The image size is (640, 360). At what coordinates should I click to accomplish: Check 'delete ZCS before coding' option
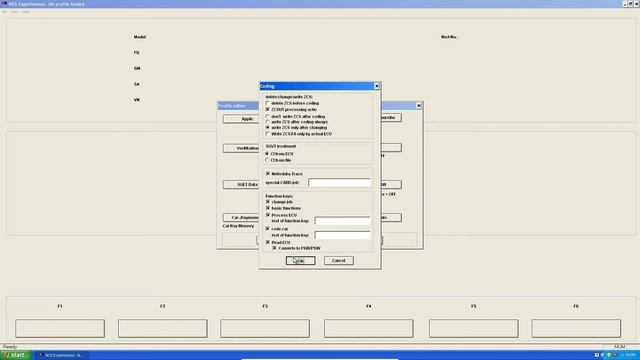(268, 103)
